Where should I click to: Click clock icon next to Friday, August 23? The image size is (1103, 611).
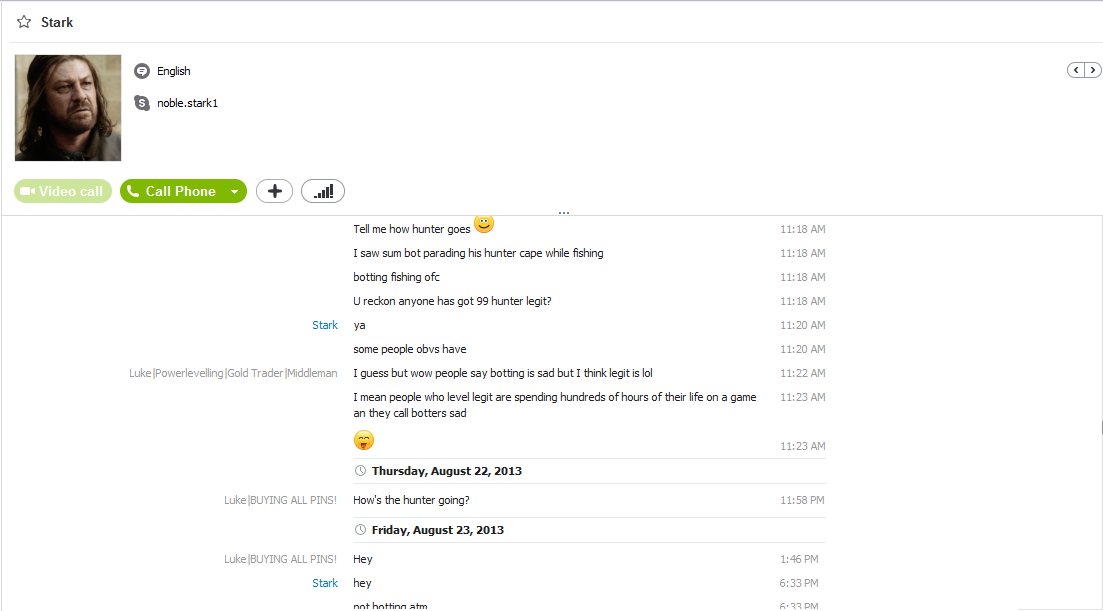coord(360,529)
